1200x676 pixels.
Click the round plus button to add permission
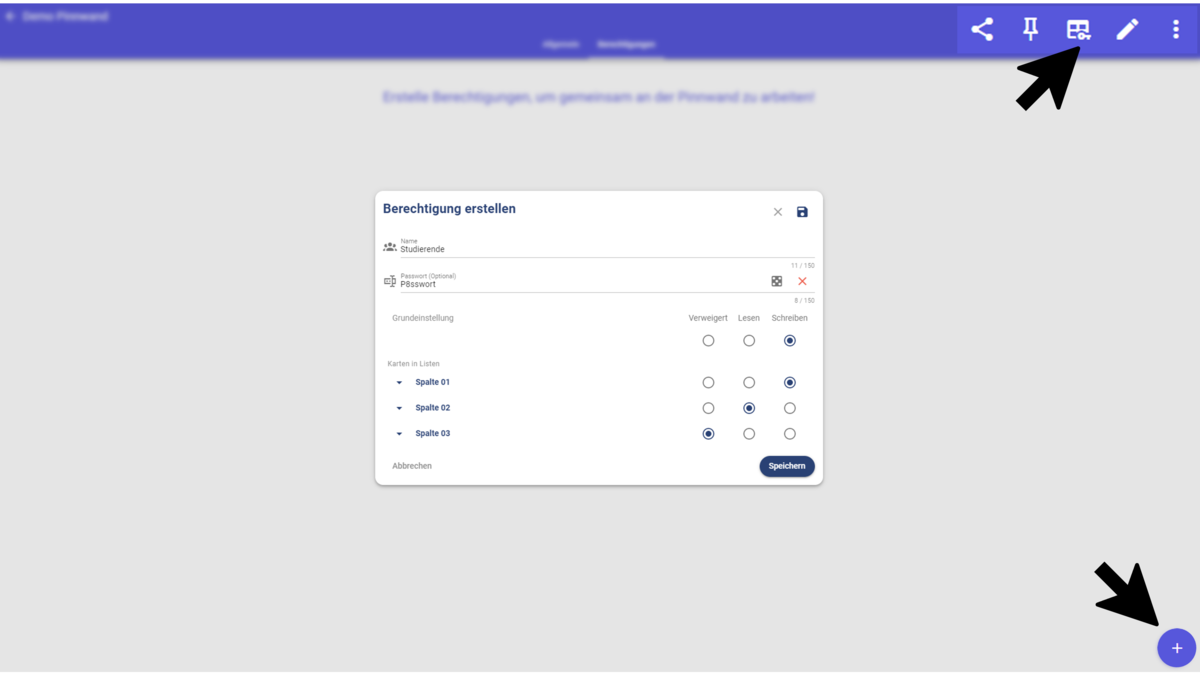click(x=1176, y=648)
